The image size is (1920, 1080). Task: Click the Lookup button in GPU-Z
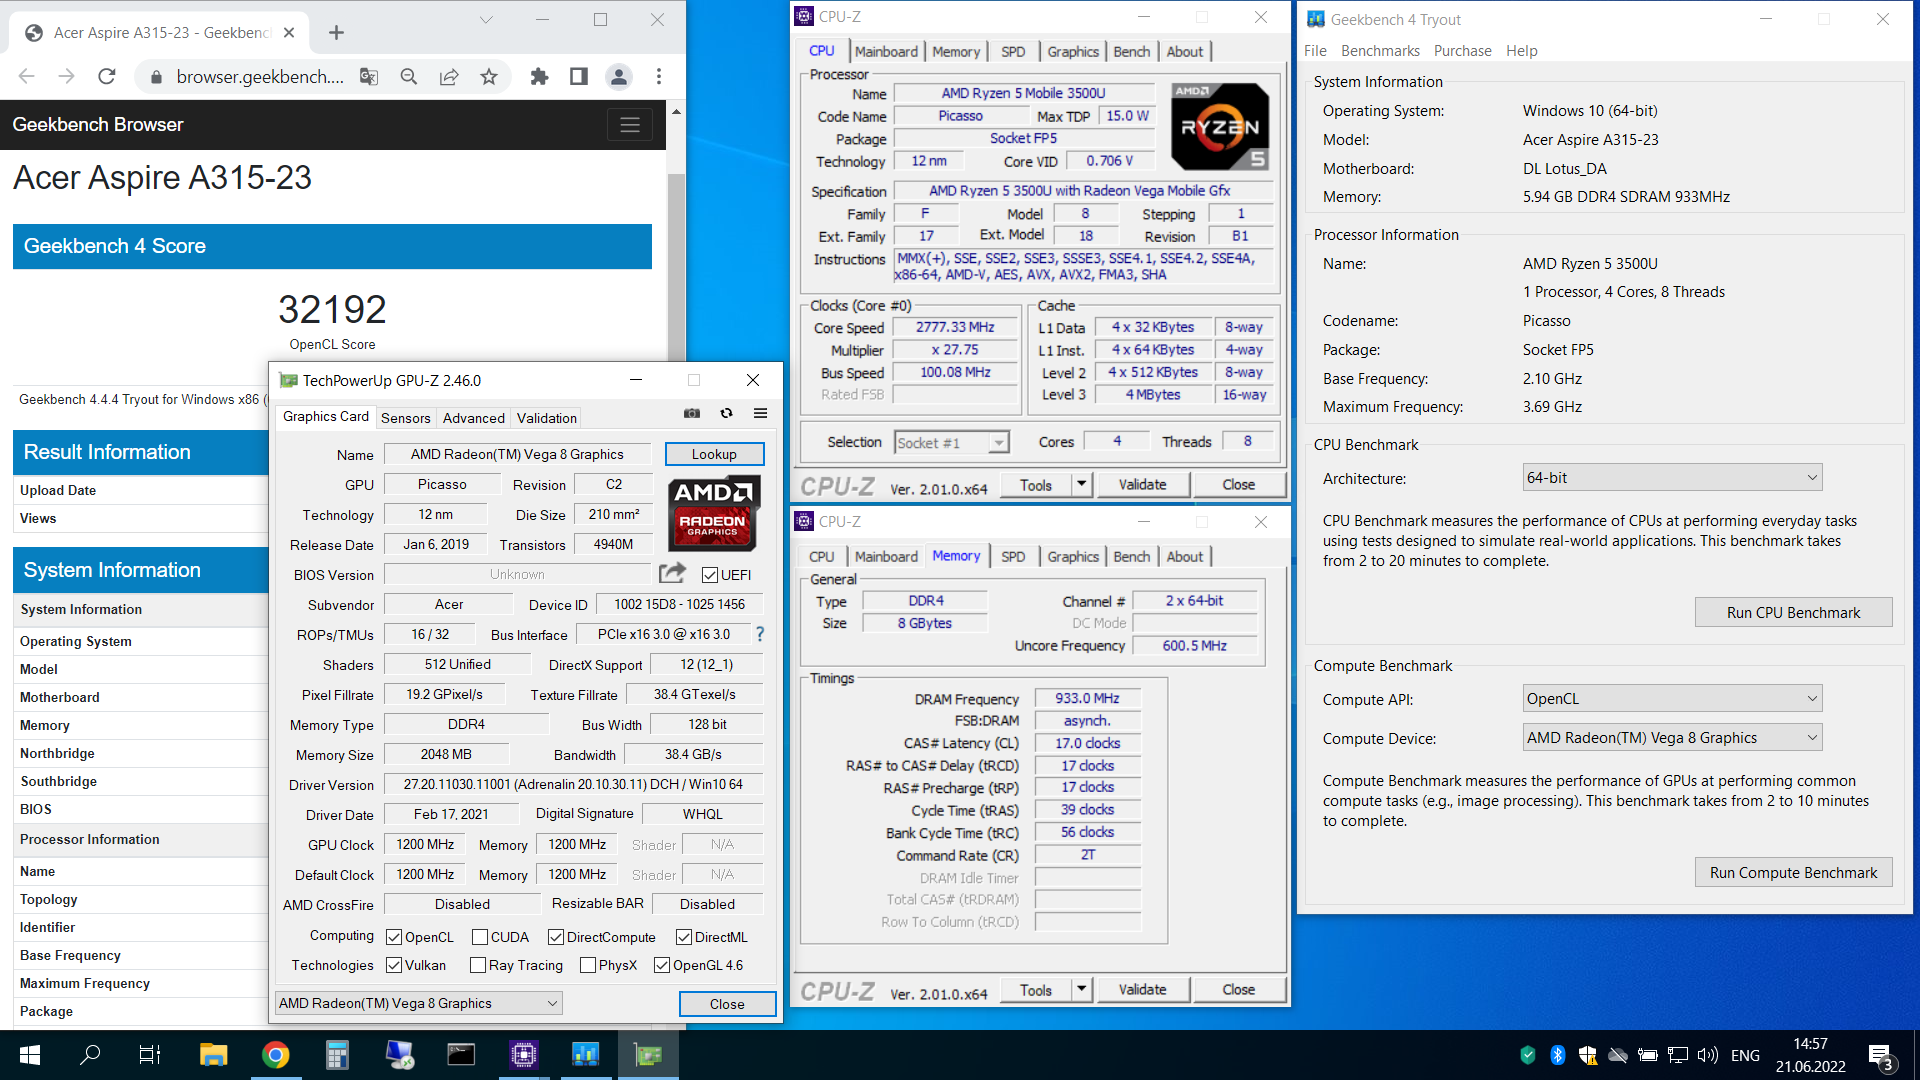click(x=714, y=454)
